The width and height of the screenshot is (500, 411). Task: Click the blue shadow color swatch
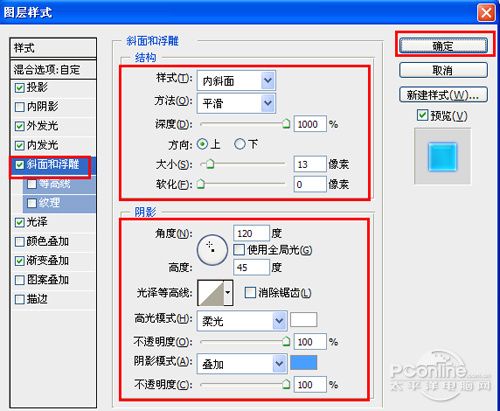(x=304, y=362)
